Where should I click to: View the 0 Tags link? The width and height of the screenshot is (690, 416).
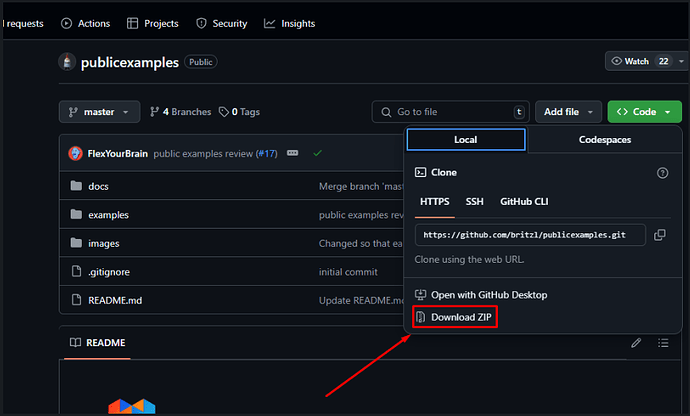coord(239,112)
